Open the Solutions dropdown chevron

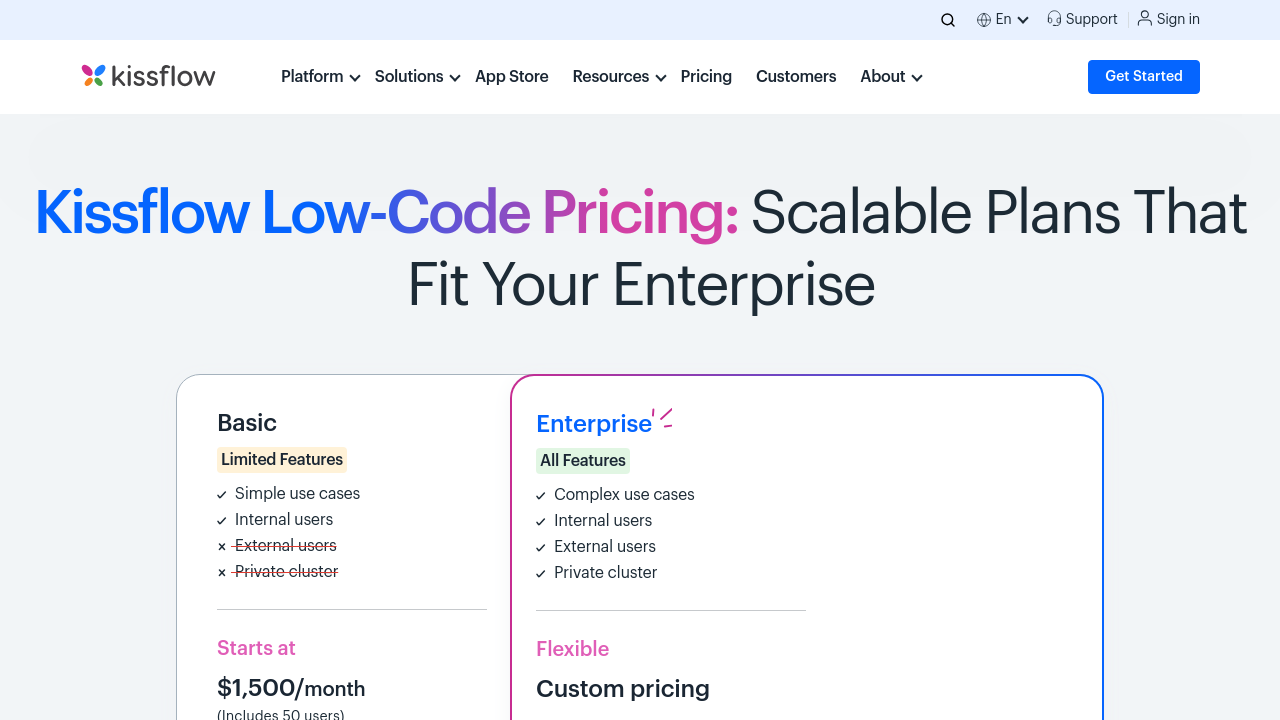(455, 78)
